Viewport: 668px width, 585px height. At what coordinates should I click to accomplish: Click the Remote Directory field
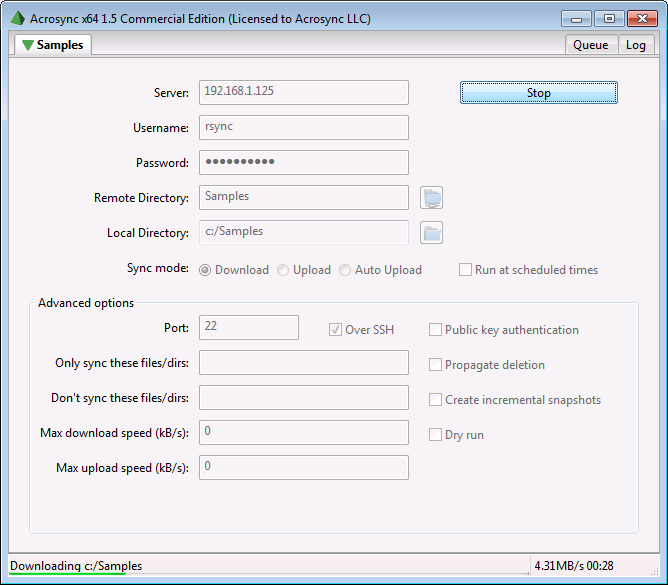(x=304, y=197)
